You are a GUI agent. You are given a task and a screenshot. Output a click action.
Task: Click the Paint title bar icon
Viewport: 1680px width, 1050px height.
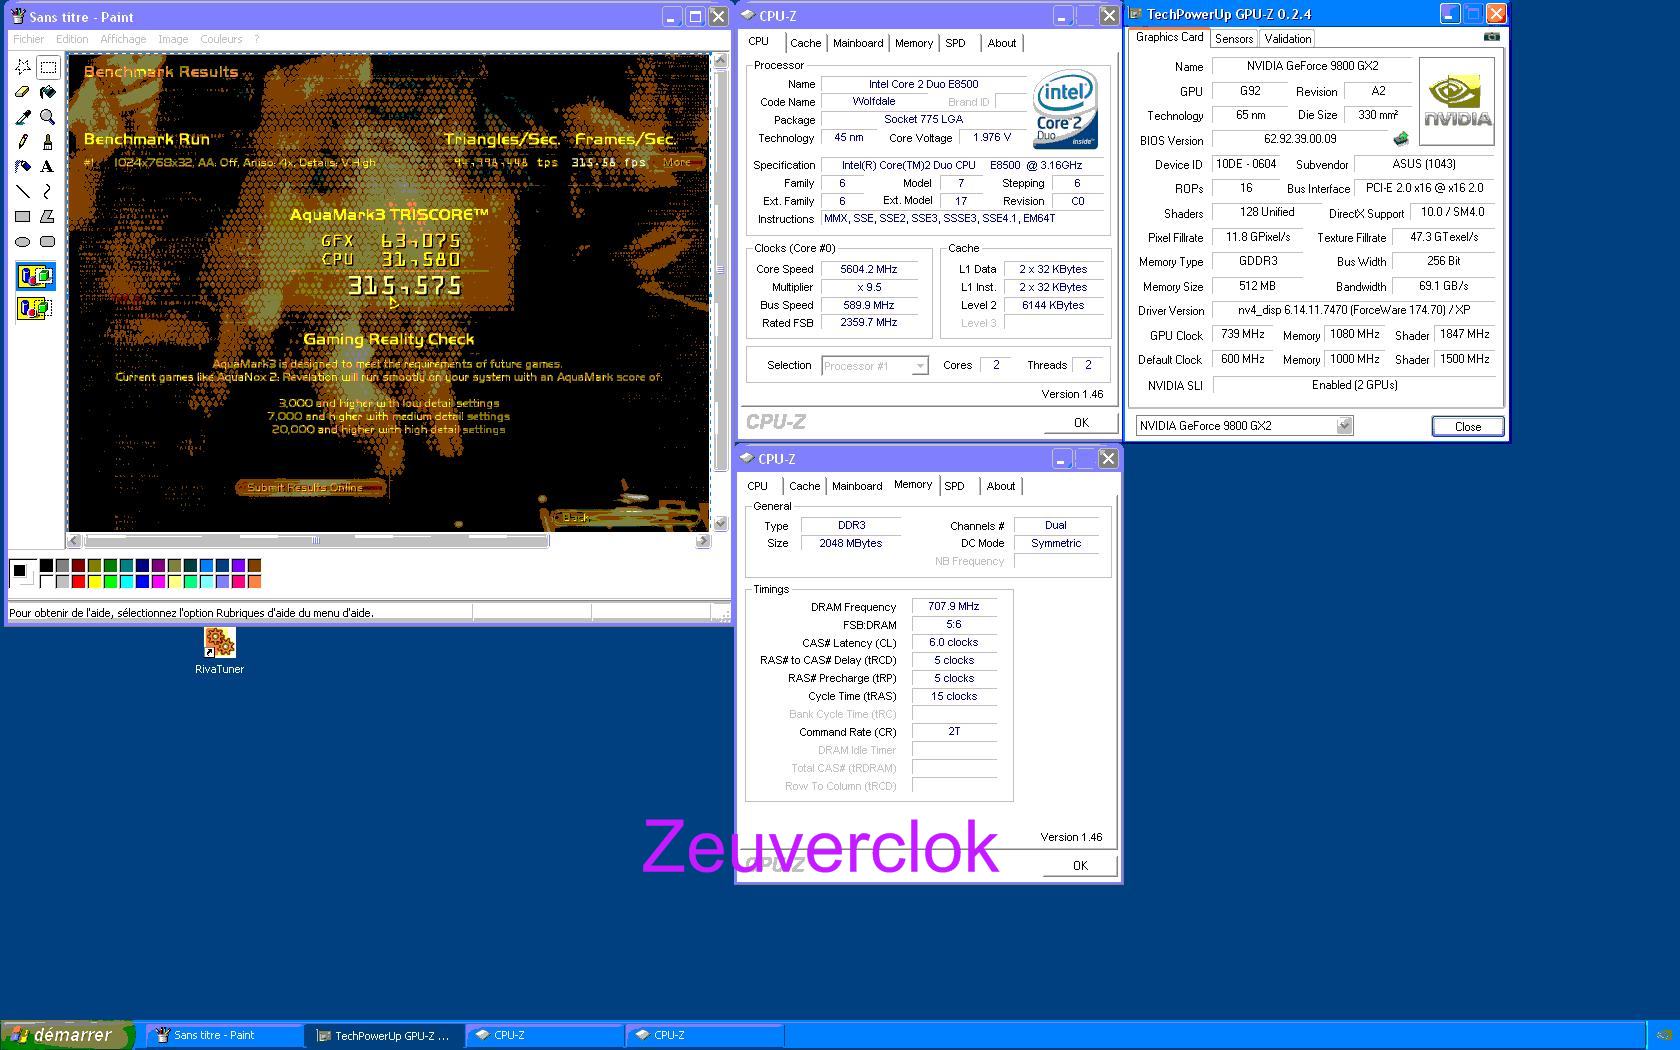point(18,17)
